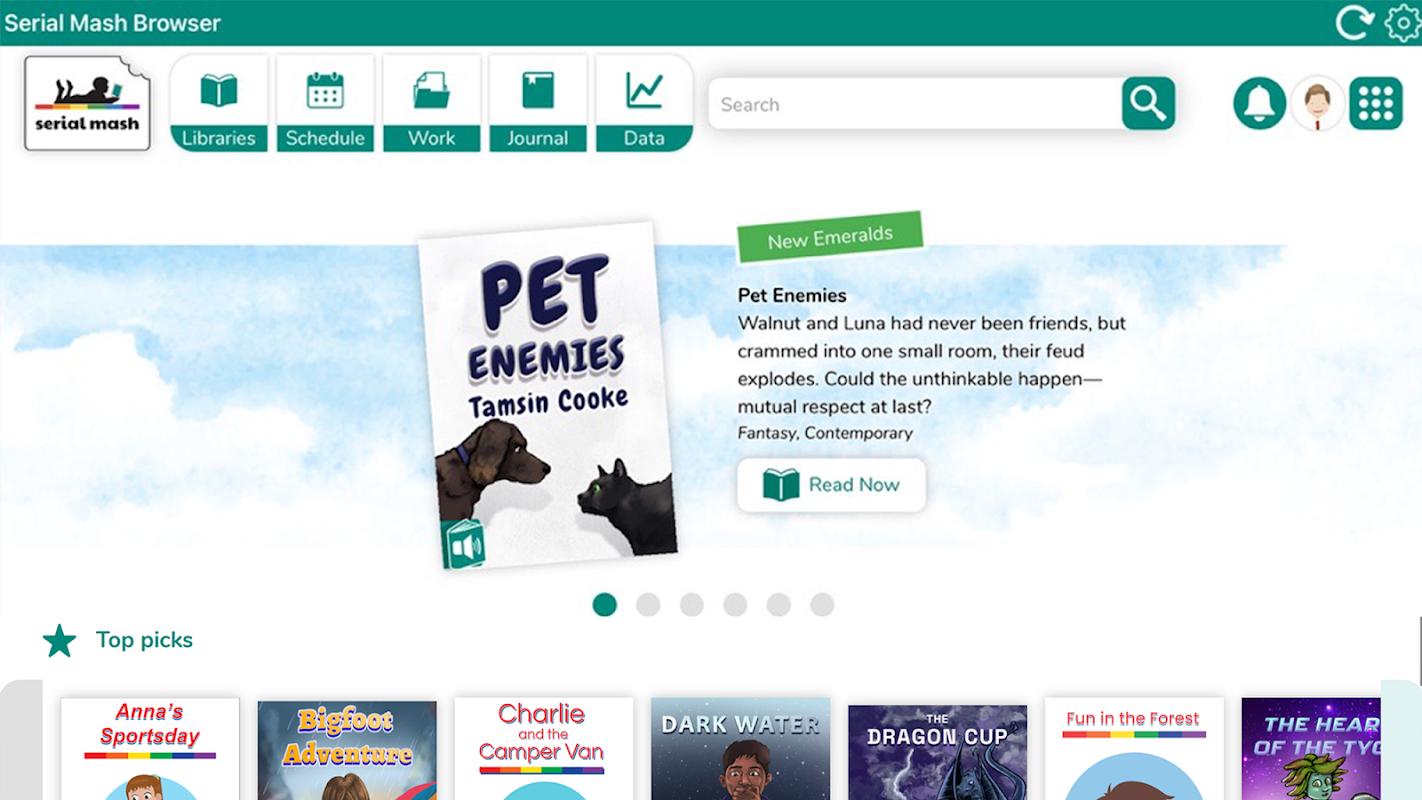This screenshot has width=1422, height=800.
Task: Open the apps grid menu
Action: tap(1376, 104)
